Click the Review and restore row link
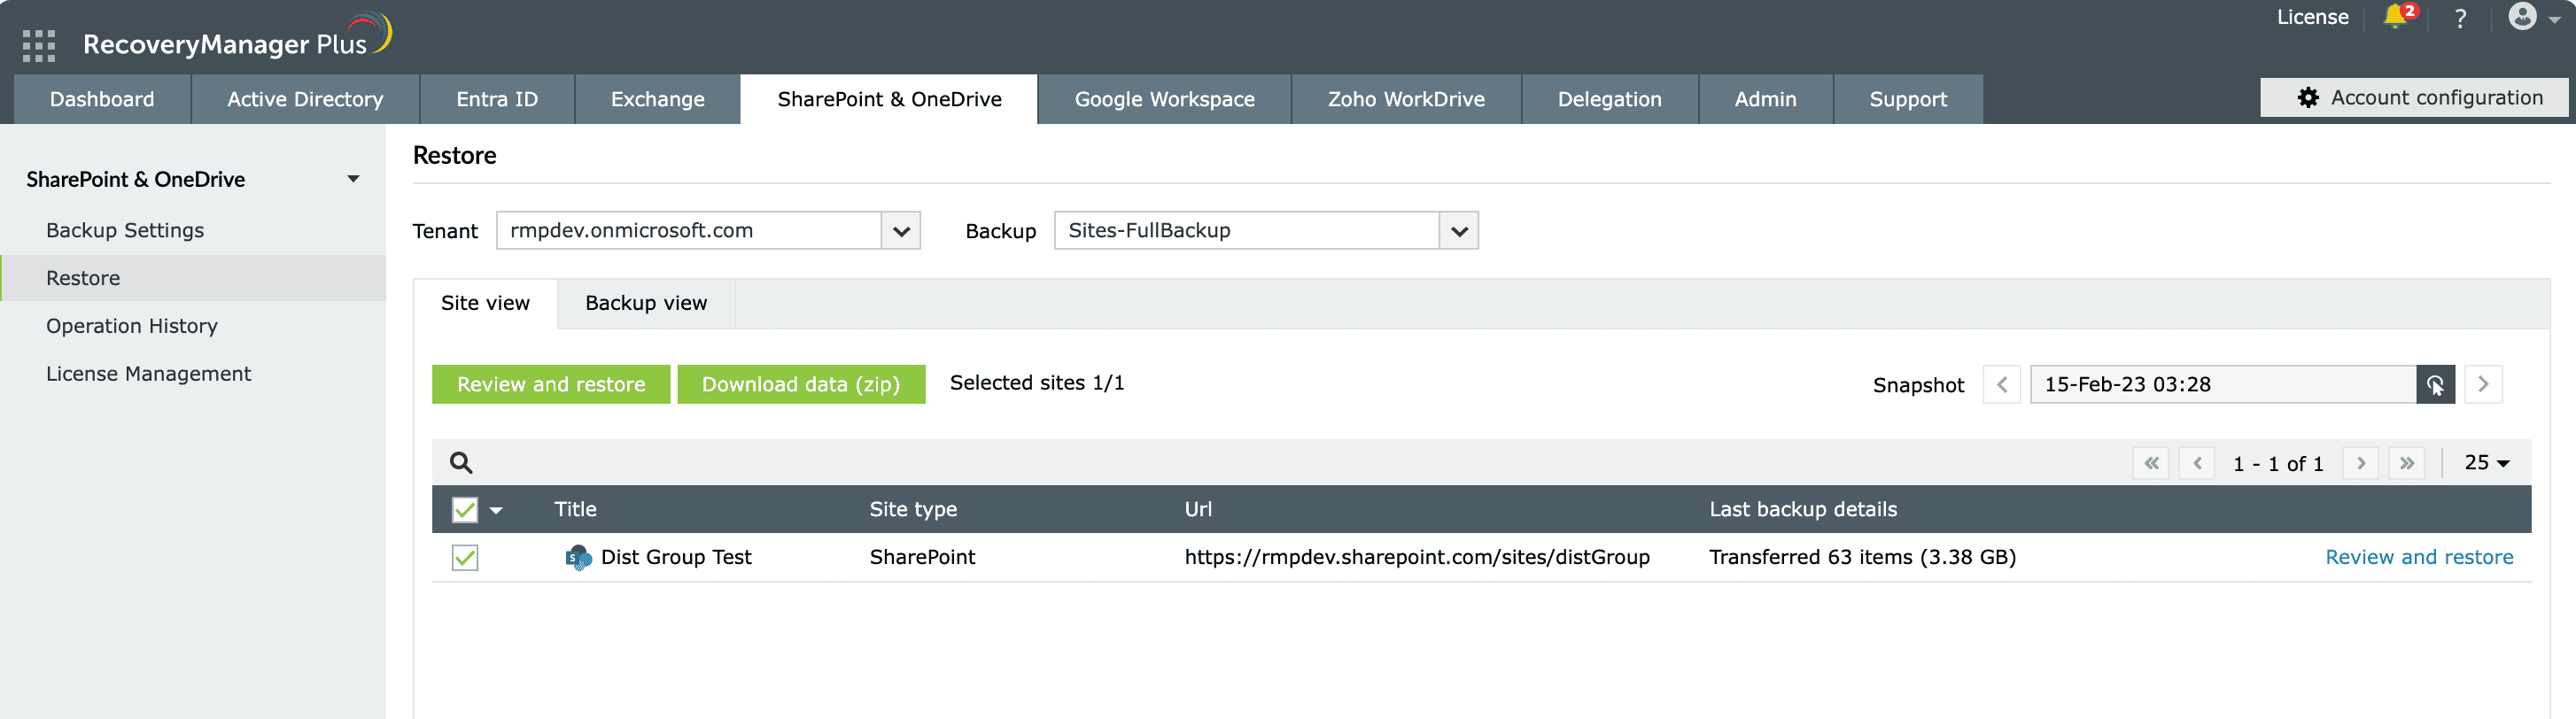This screenshot has width=2576, height=719. click(x=2419, y=558)
